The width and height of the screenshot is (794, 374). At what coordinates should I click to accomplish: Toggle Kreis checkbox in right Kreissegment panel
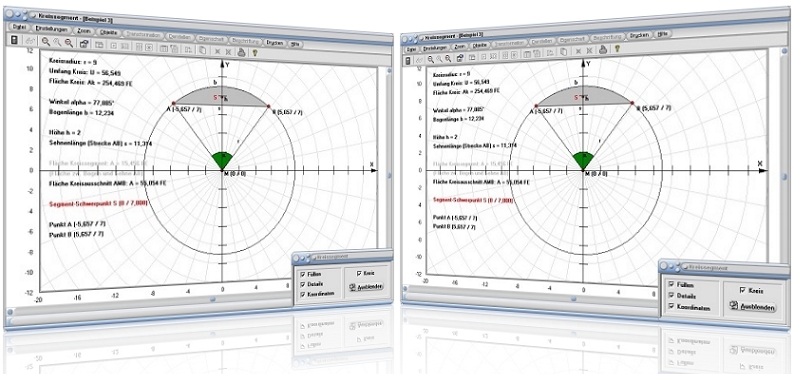pyautogui.click(x=742, y=290)
